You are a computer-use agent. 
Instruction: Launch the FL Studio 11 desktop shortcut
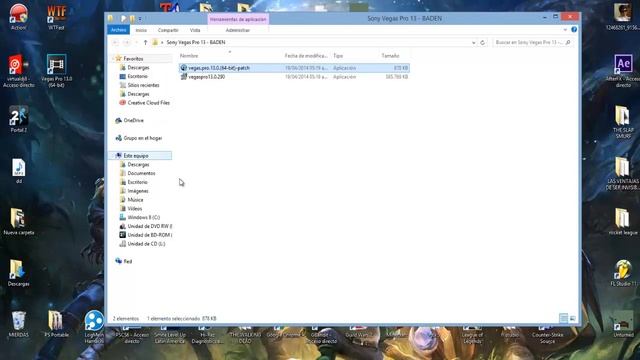pos(624,273)
